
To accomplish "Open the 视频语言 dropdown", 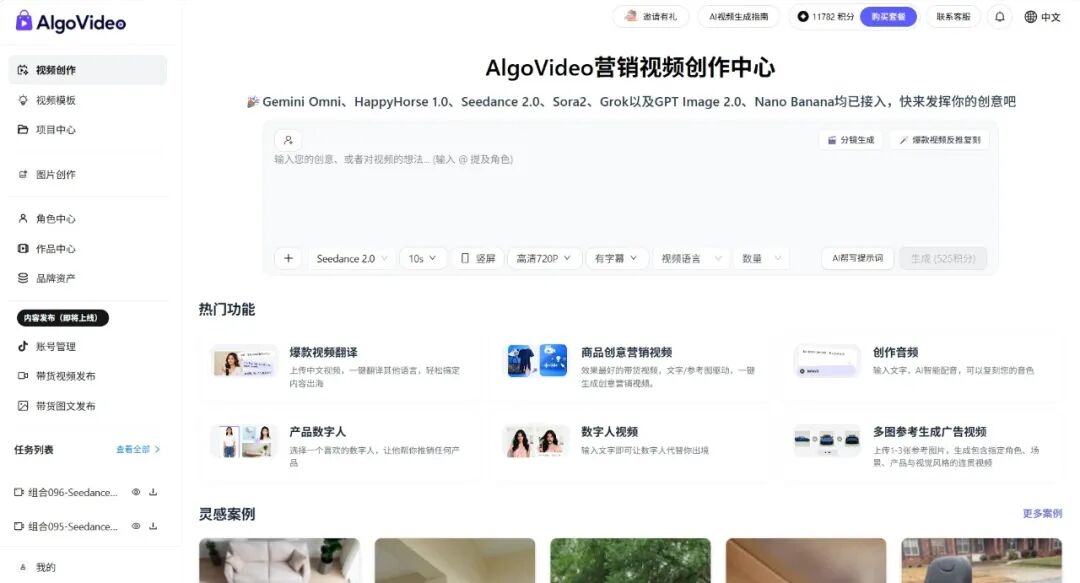I will click(x=692, y=258).
